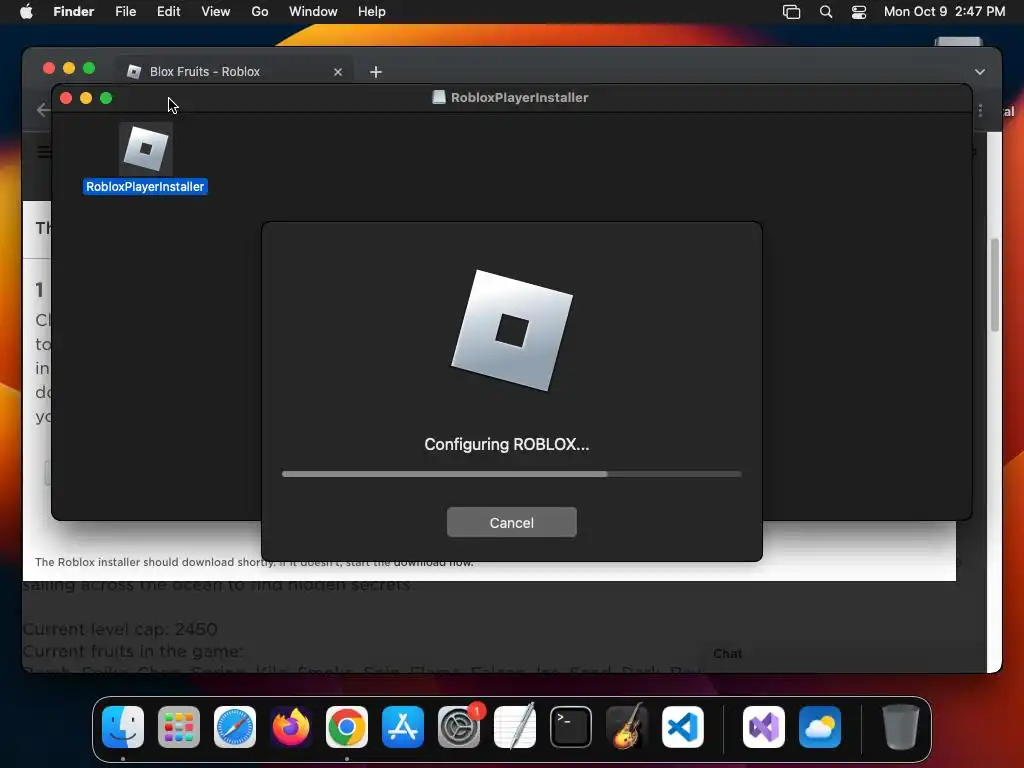Click the Chat label in the browser page
This screenshot has width=1024, height=768.
[728, 654]
